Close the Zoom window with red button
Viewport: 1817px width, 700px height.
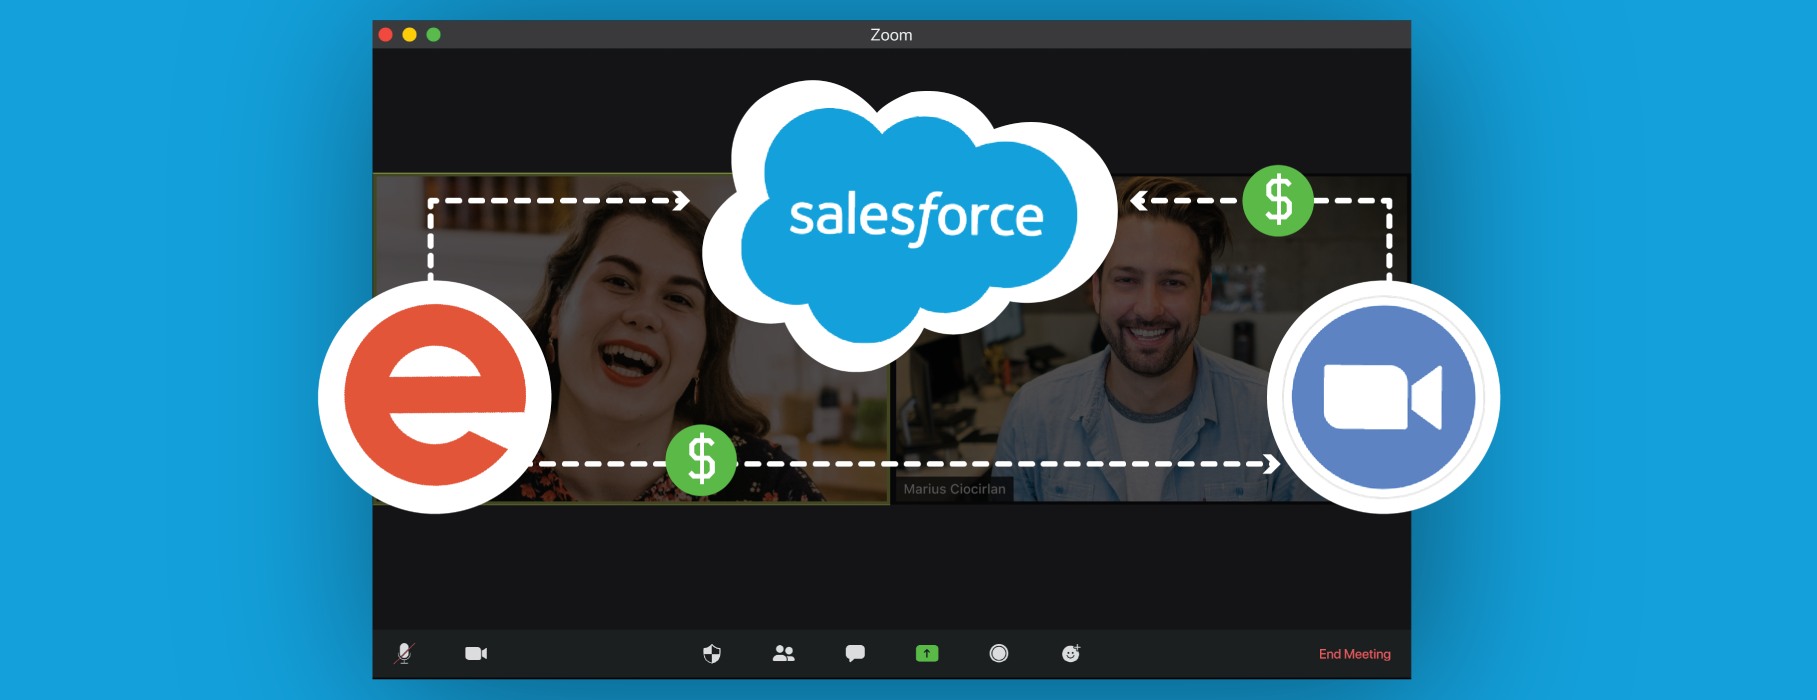(385, 35)
